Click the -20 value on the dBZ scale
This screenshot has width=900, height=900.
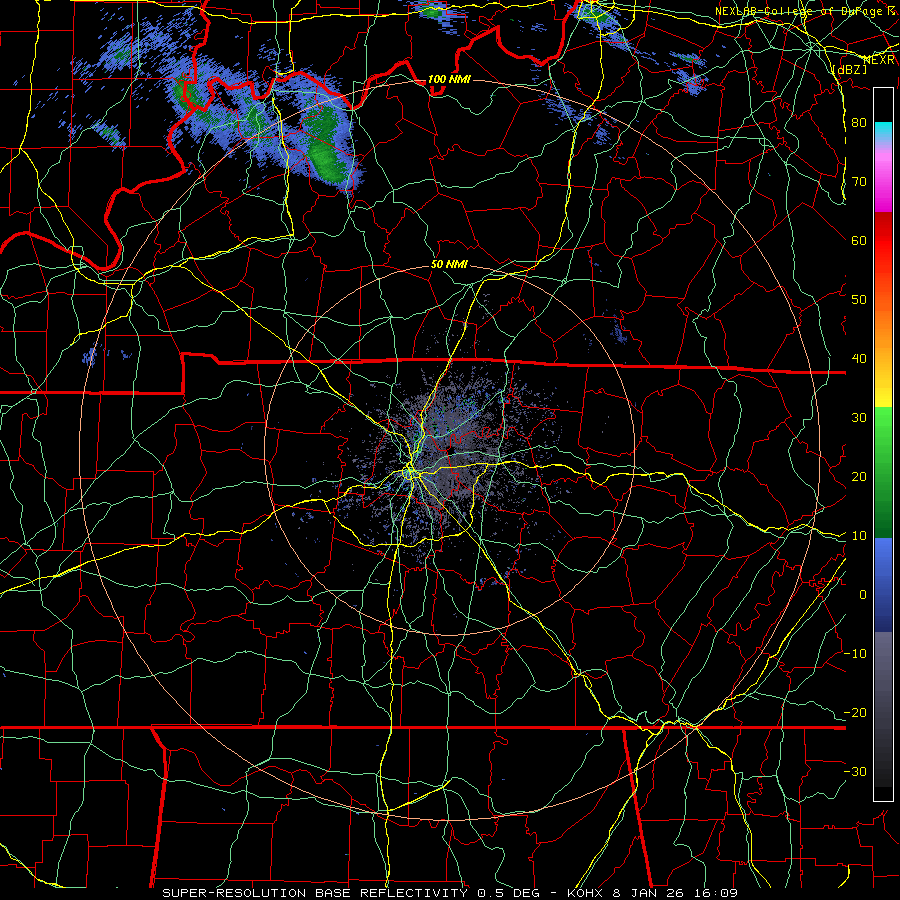pos(855,712)
